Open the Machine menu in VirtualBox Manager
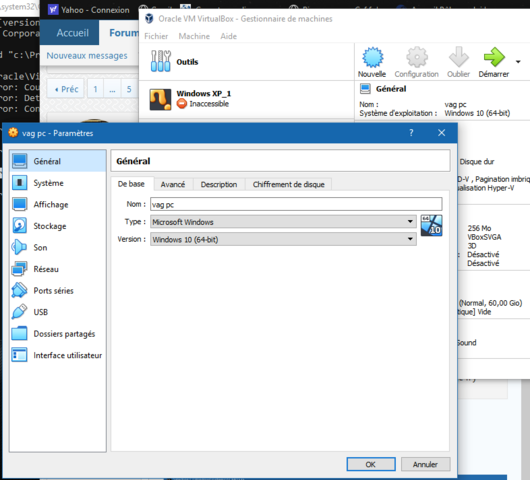530x480 pixels. point(194,36)
